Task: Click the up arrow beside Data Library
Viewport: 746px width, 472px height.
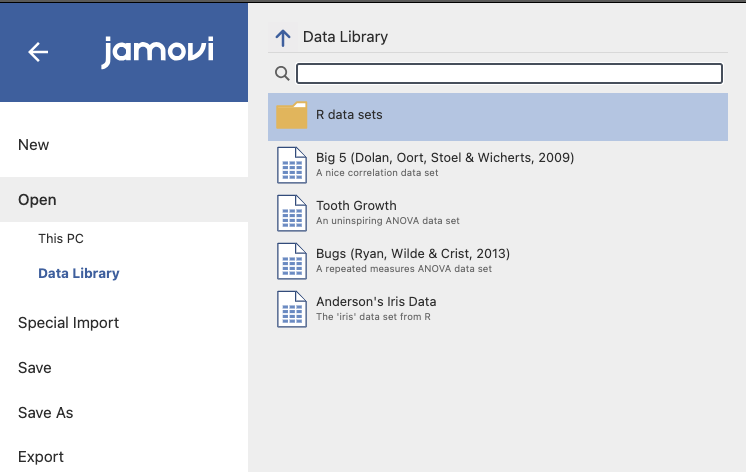Action: [283, 38]
